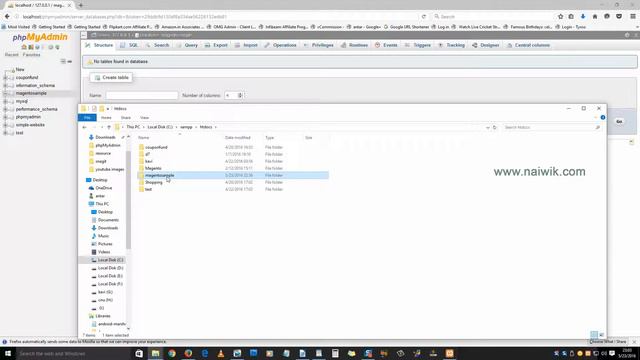
Task: Open Recent in phpMyAdmin sidebar
Action: [11, 55]
